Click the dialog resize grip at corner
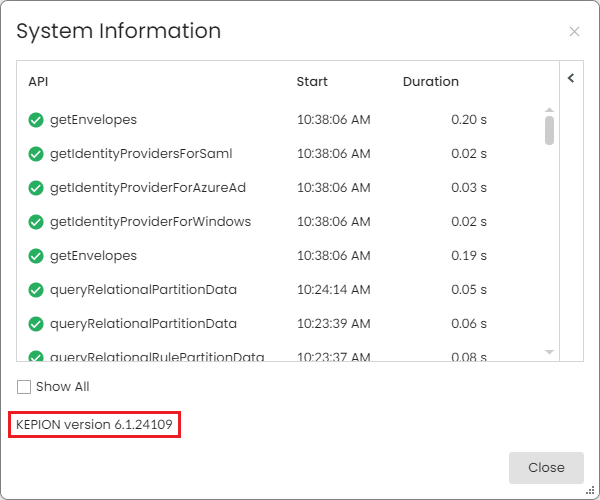Viewport: 600px width, 500px height. (591, 490)
